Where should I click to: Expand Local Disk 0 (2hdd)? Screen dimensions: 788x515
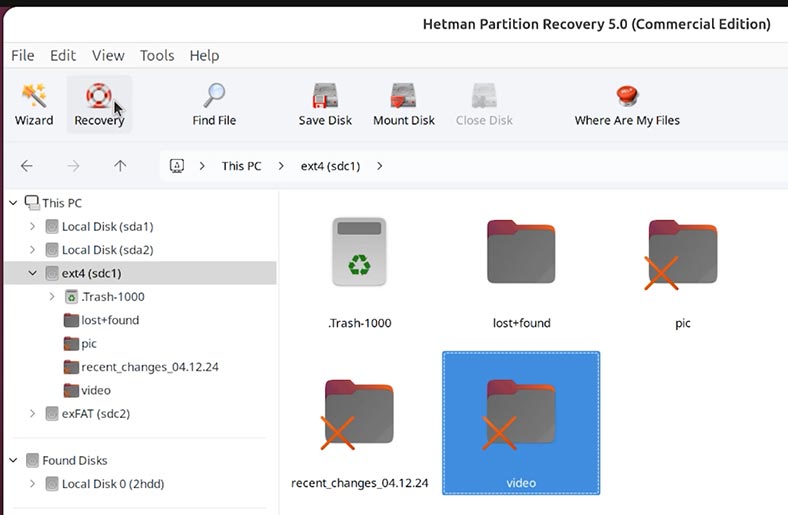[x=33, y=484]
